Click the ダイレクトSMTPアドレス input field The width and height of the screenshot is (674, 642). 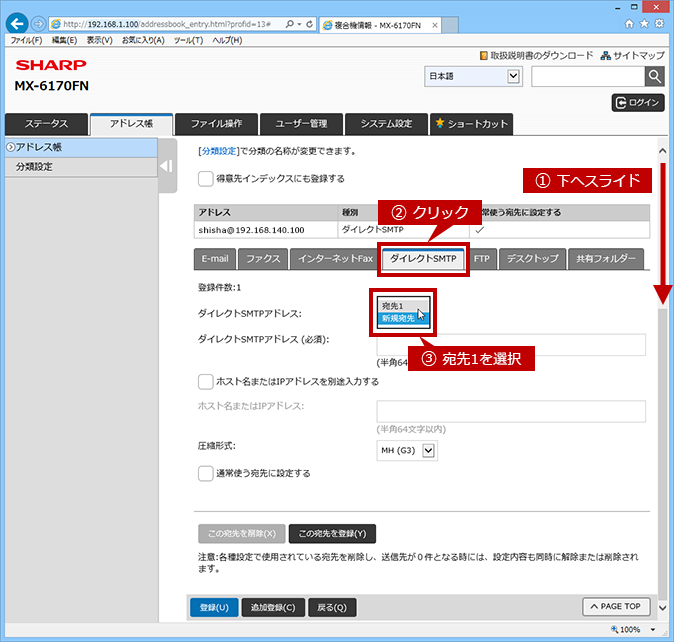click(x=511, y=345)
